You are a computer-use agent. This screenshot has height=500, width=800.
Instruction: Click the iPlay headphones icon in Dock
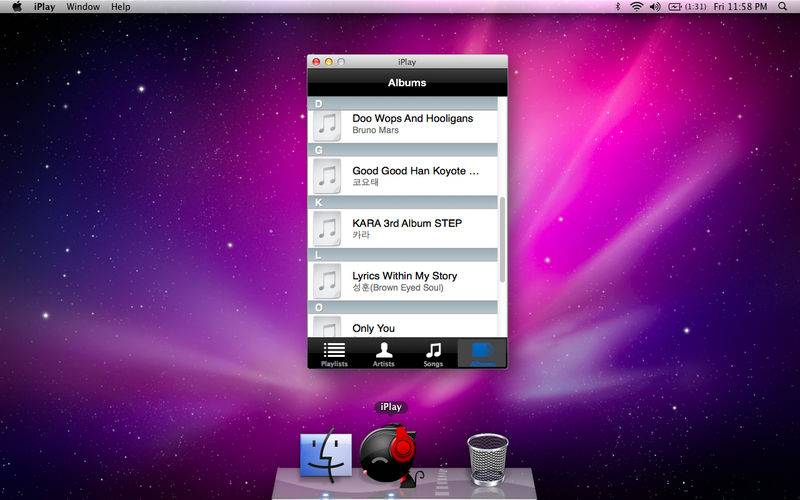tap(391, 454)
